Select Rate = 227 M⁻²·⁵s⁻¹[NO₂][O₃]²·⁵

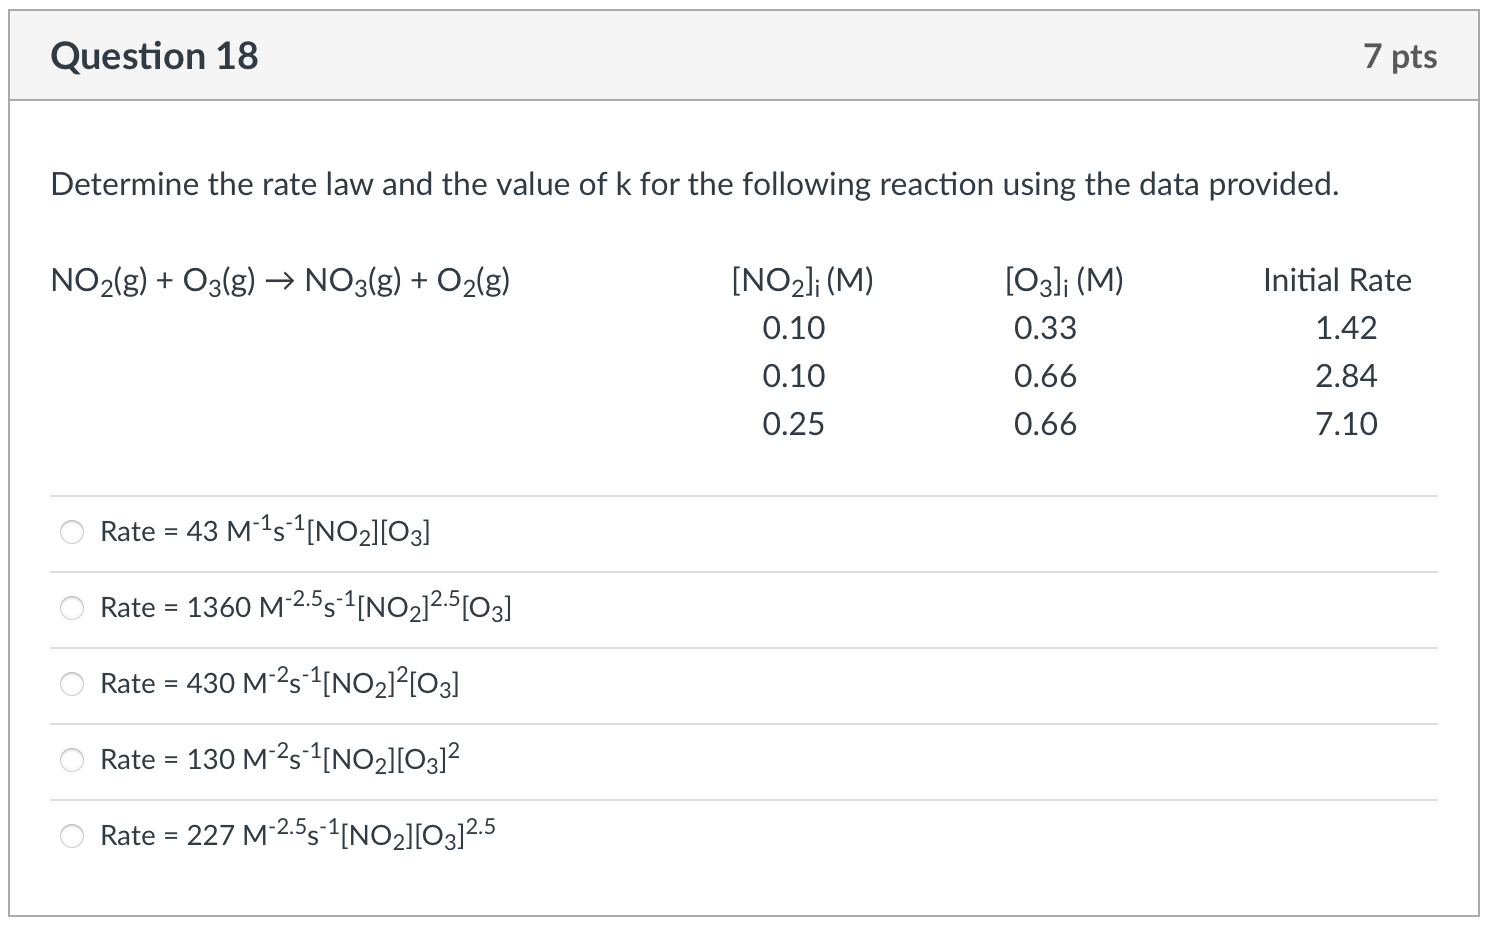tap(298, 836)
